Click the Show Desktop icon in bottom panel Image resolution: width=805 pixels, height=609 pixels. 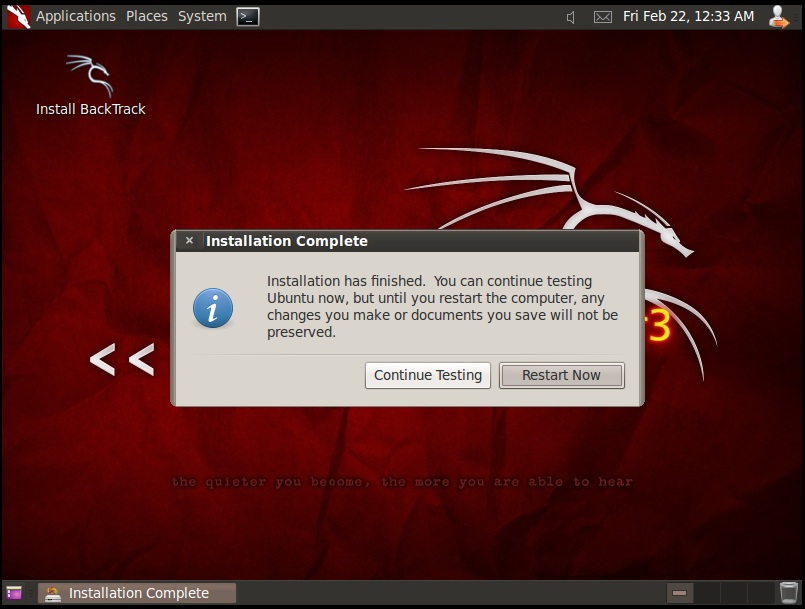click(14, 593)
